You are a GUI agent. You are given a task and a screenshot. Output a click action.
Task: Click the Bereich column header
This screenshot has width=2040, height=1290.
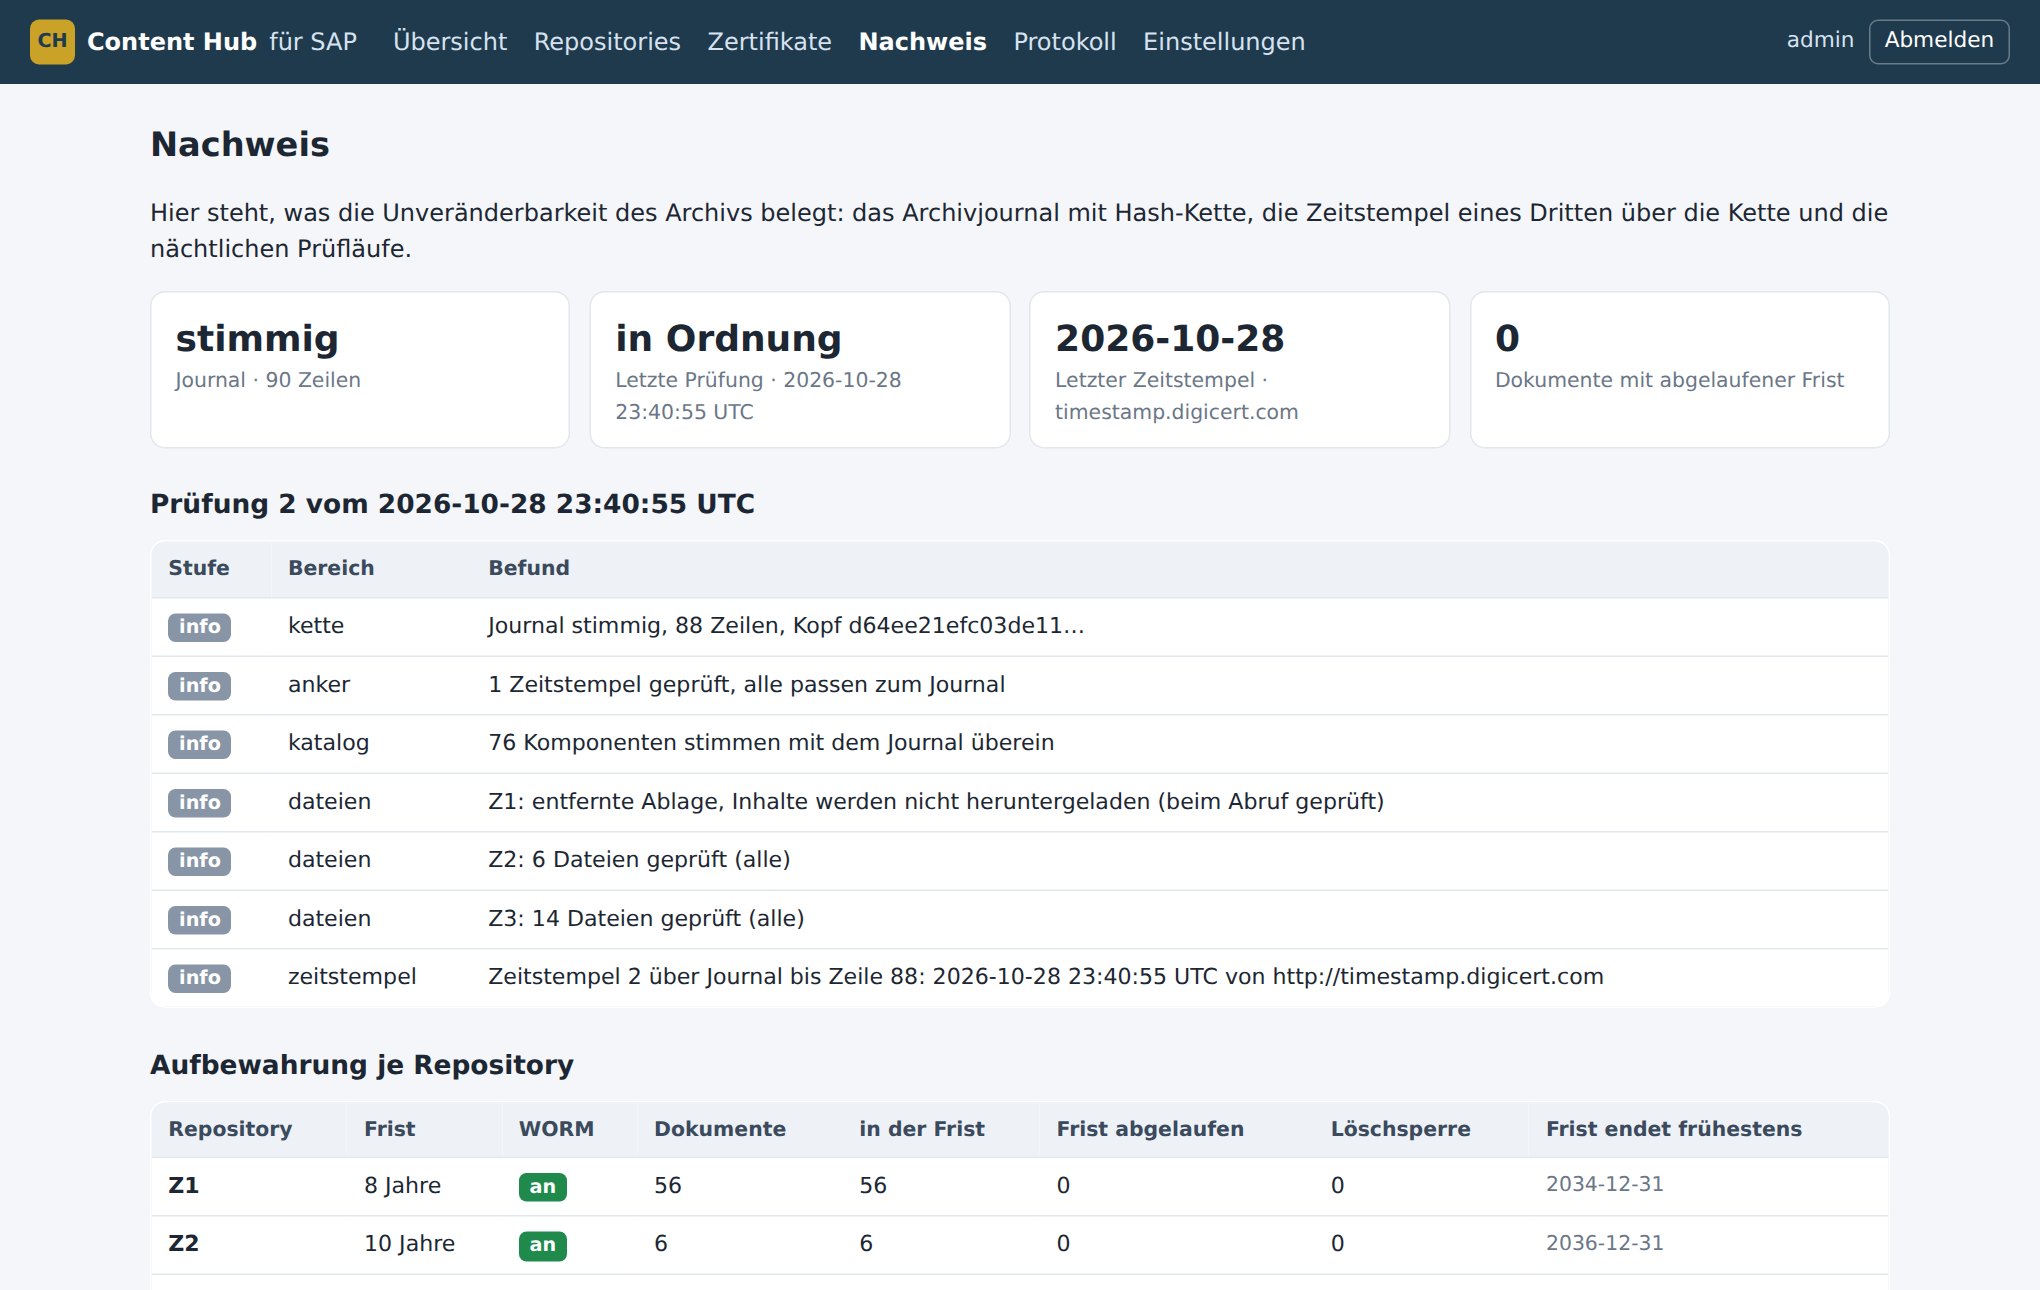(331, 568)
